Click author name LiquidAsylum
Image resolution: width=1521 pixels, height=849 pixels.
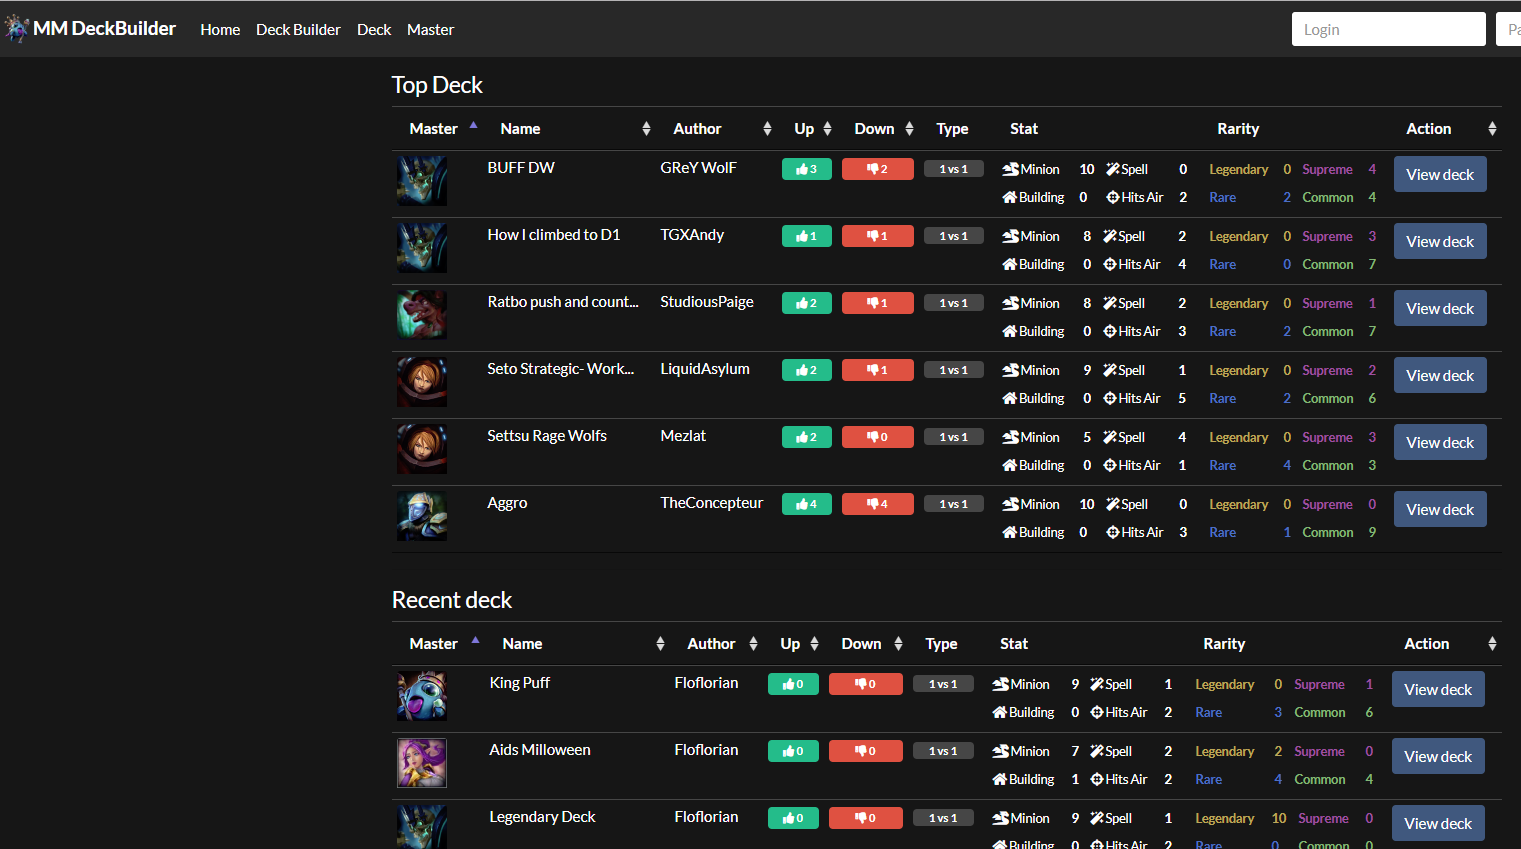click(705, 368)
